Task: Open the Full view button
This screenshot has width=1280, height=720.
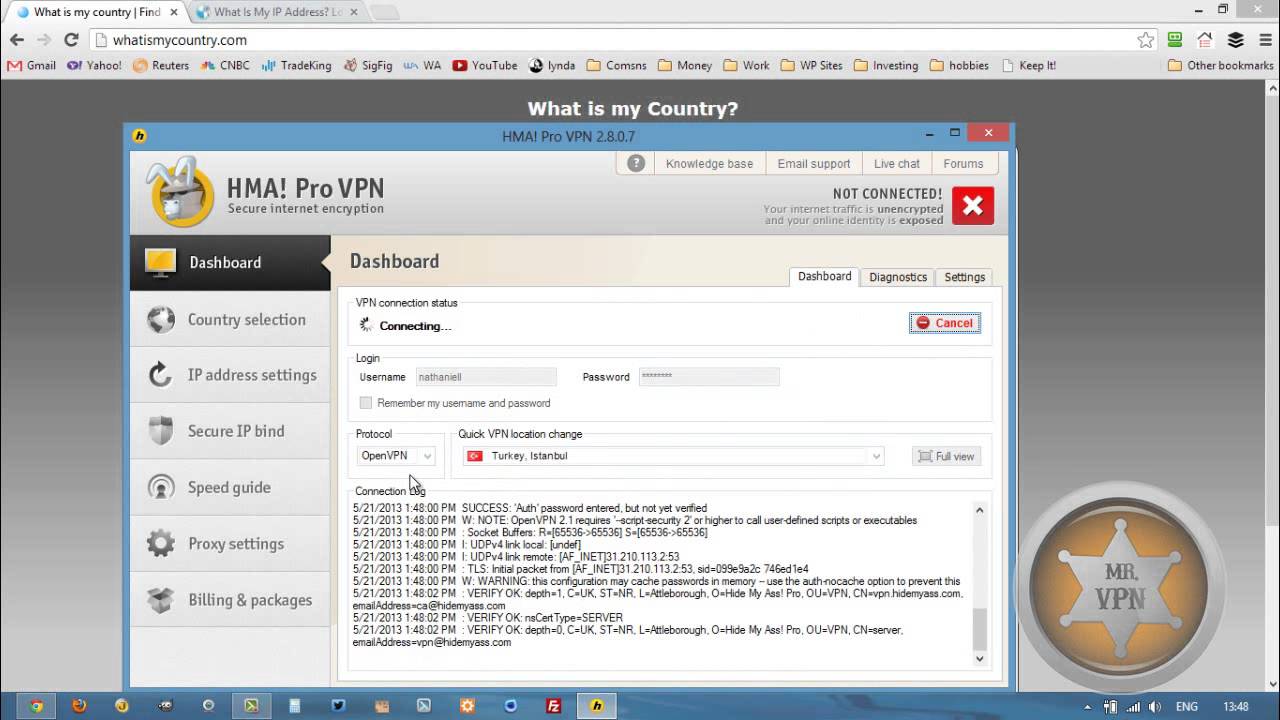Action: [946, 456]
